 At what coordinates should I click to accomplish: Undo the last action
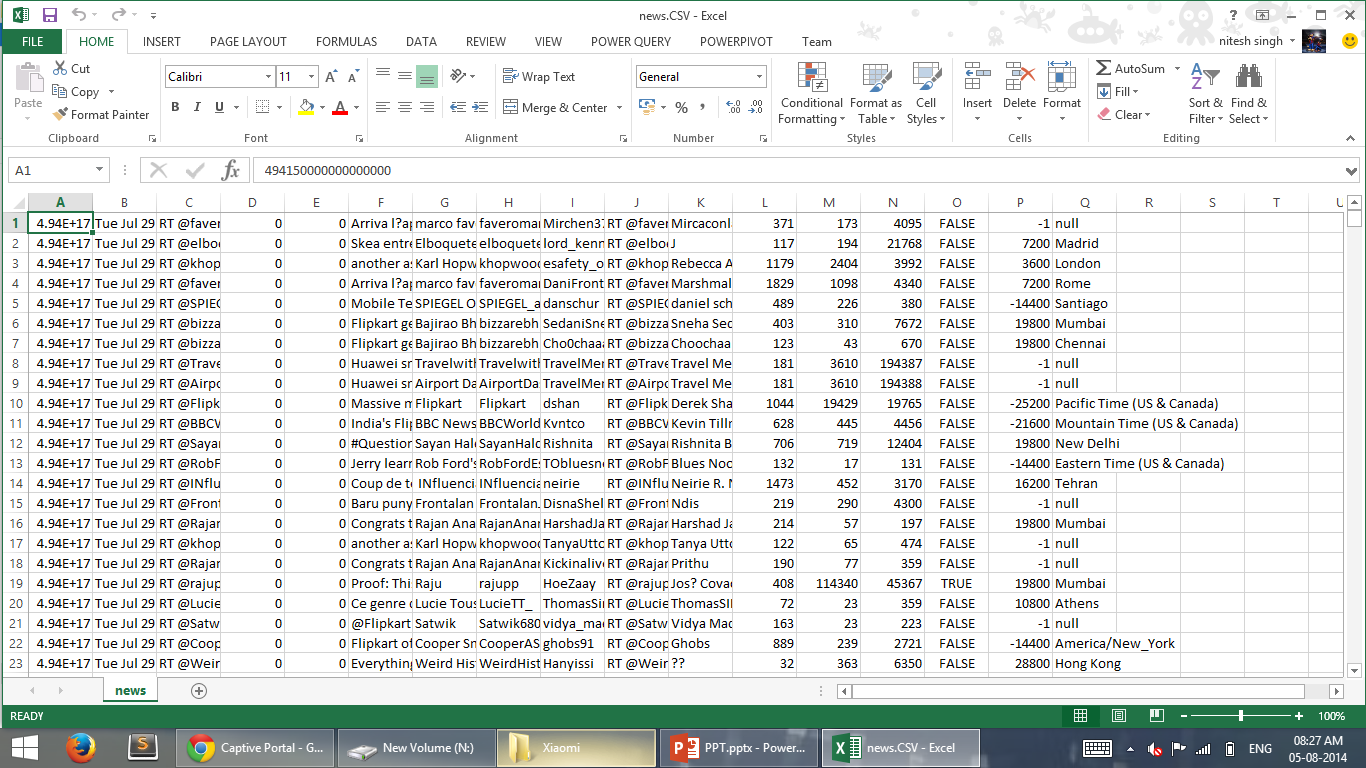tap(79, 15)
